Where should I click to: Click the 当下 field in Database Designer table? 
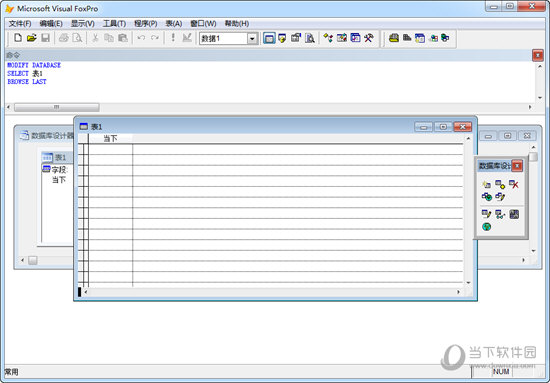coord(59,180)
